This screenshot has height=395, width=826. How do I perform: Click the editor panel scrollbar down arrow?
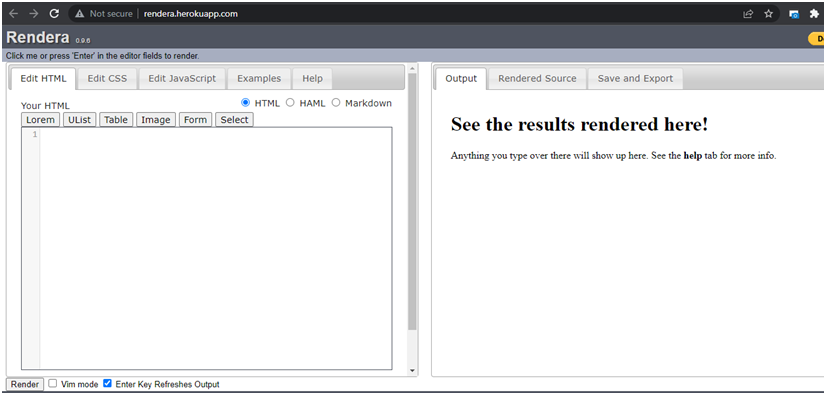click(412, 371)
